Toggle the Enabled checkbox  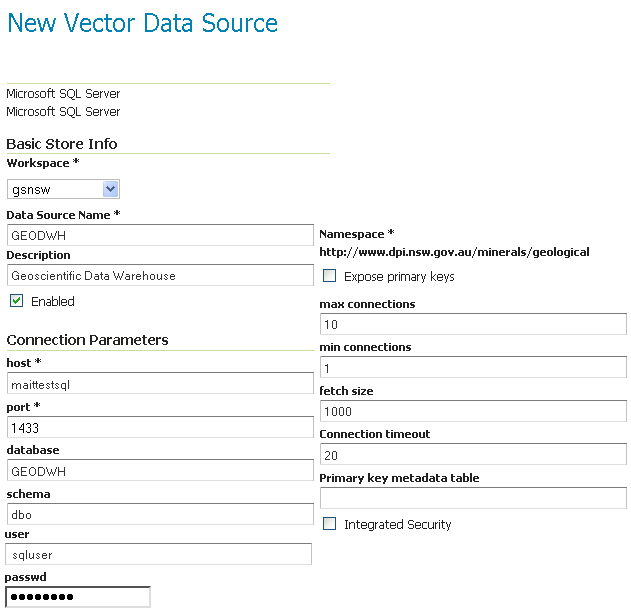point(16,301)
